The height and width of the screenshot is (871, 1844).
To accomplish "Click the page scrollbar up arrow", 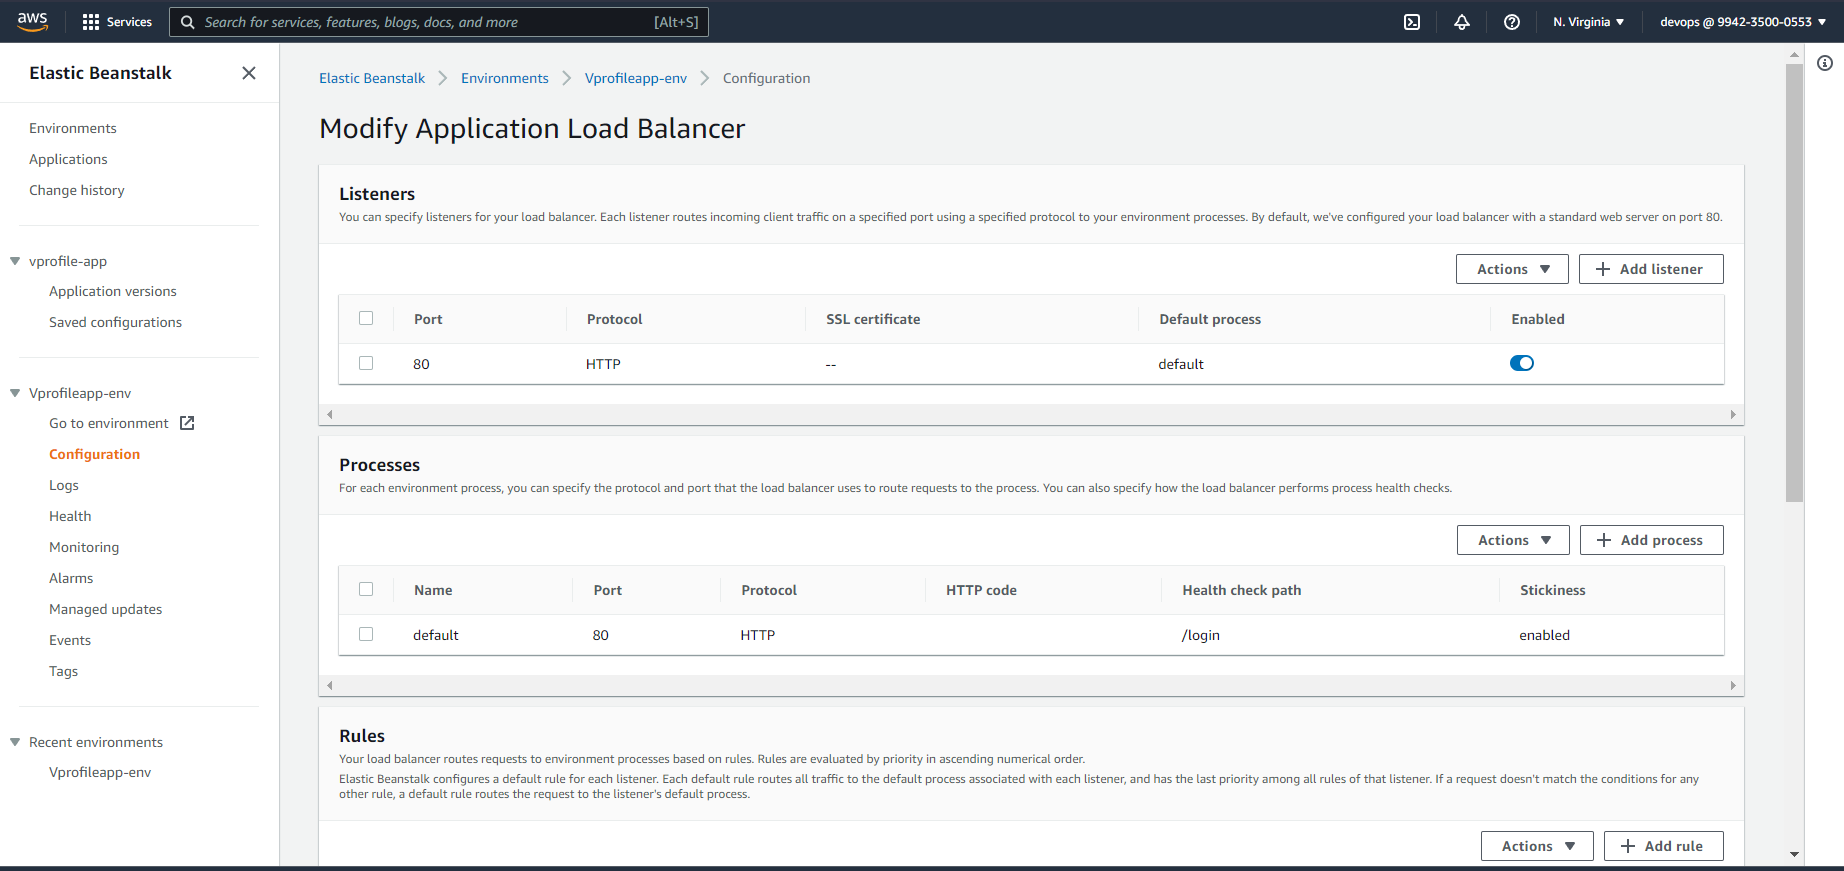I will tap(1794, 54).
